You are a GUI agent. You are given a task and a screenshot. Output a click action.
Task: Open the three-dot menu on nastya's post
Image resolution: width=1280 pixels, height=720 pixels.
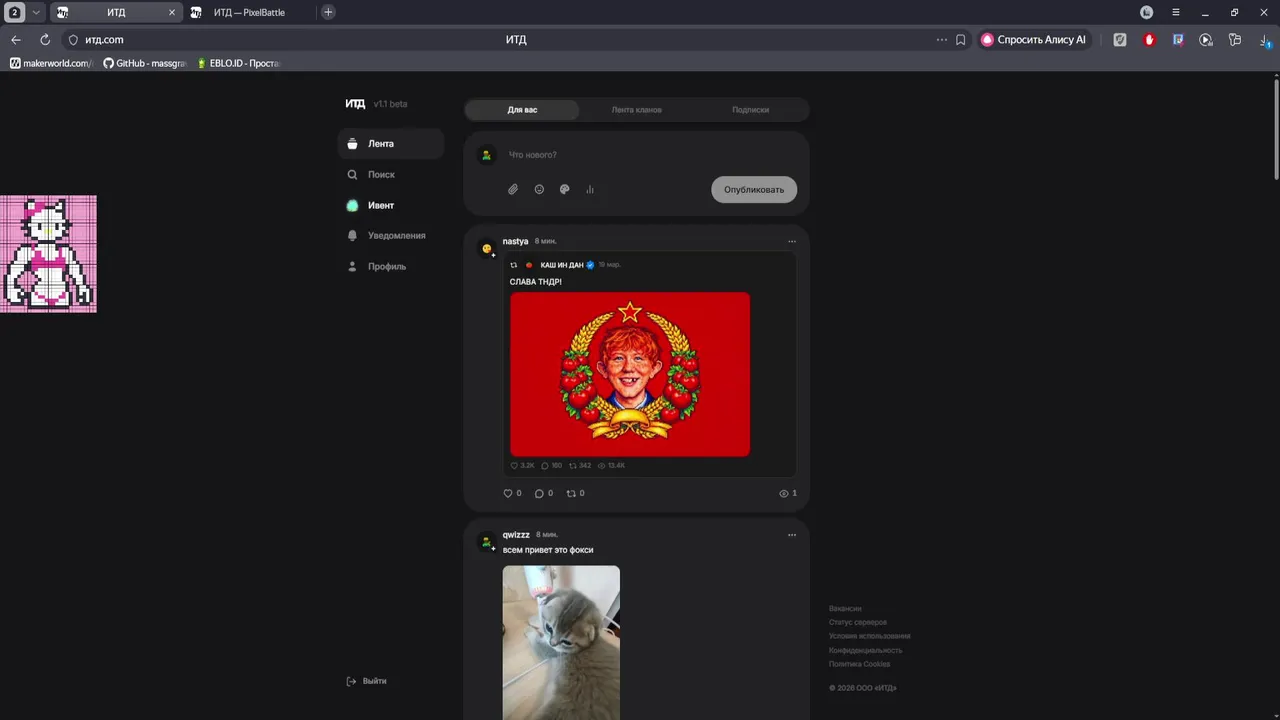(x=792, y=241)
